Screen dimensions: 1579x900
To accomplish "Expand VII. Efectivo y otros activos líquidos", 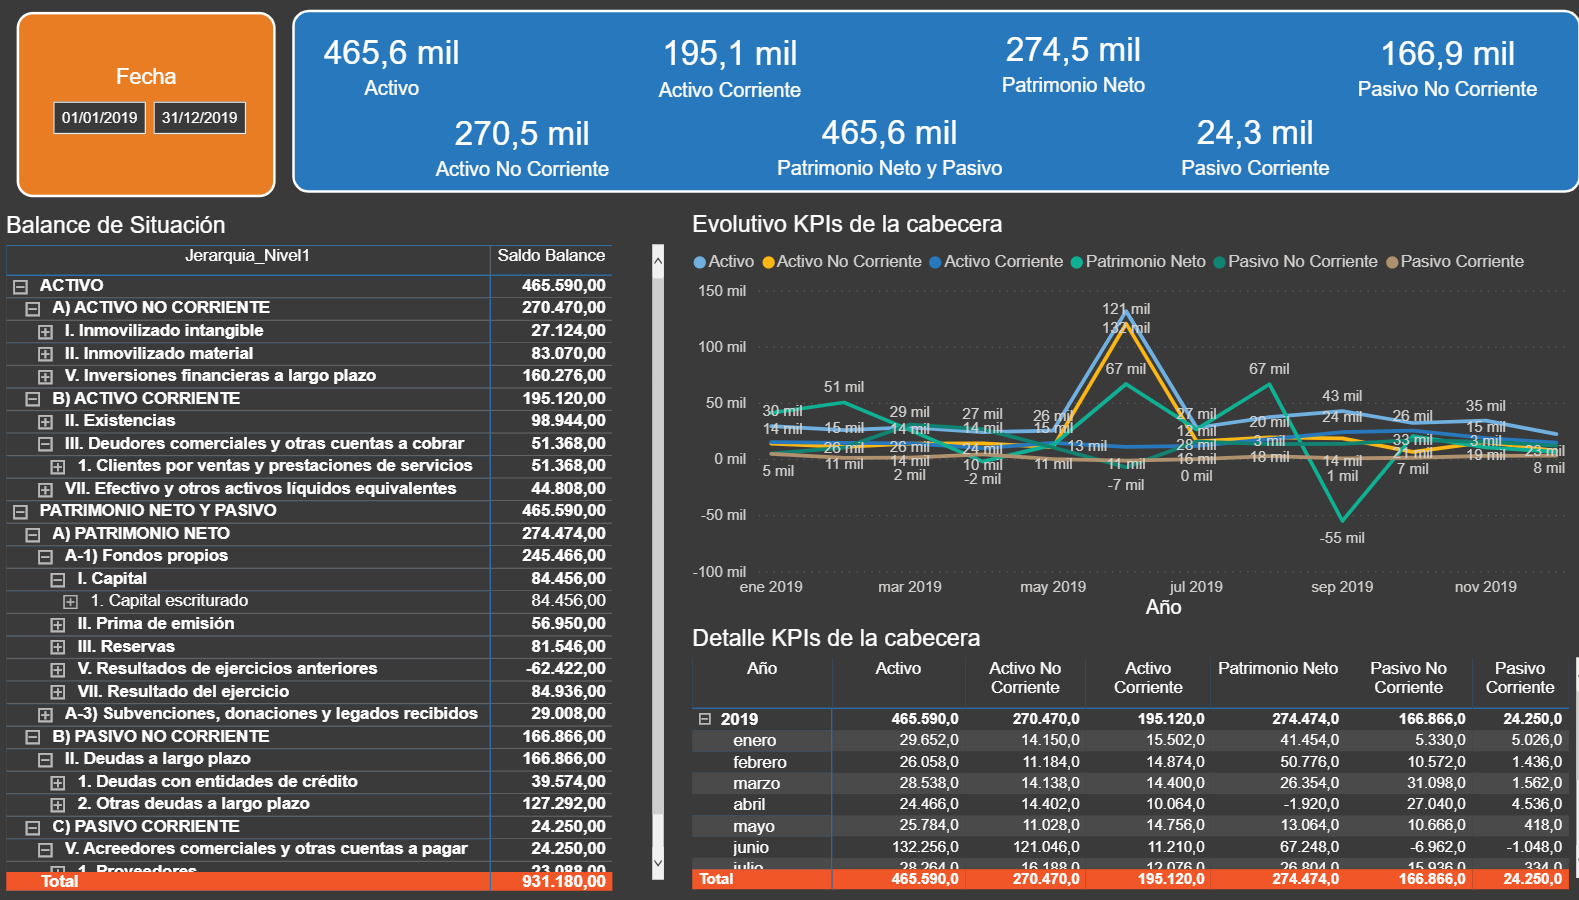I will click(45, 490).
